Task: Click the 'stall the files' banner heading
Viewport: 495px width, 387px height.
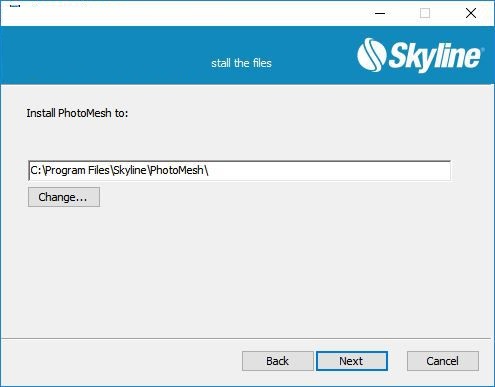Action: coord(242,63)
